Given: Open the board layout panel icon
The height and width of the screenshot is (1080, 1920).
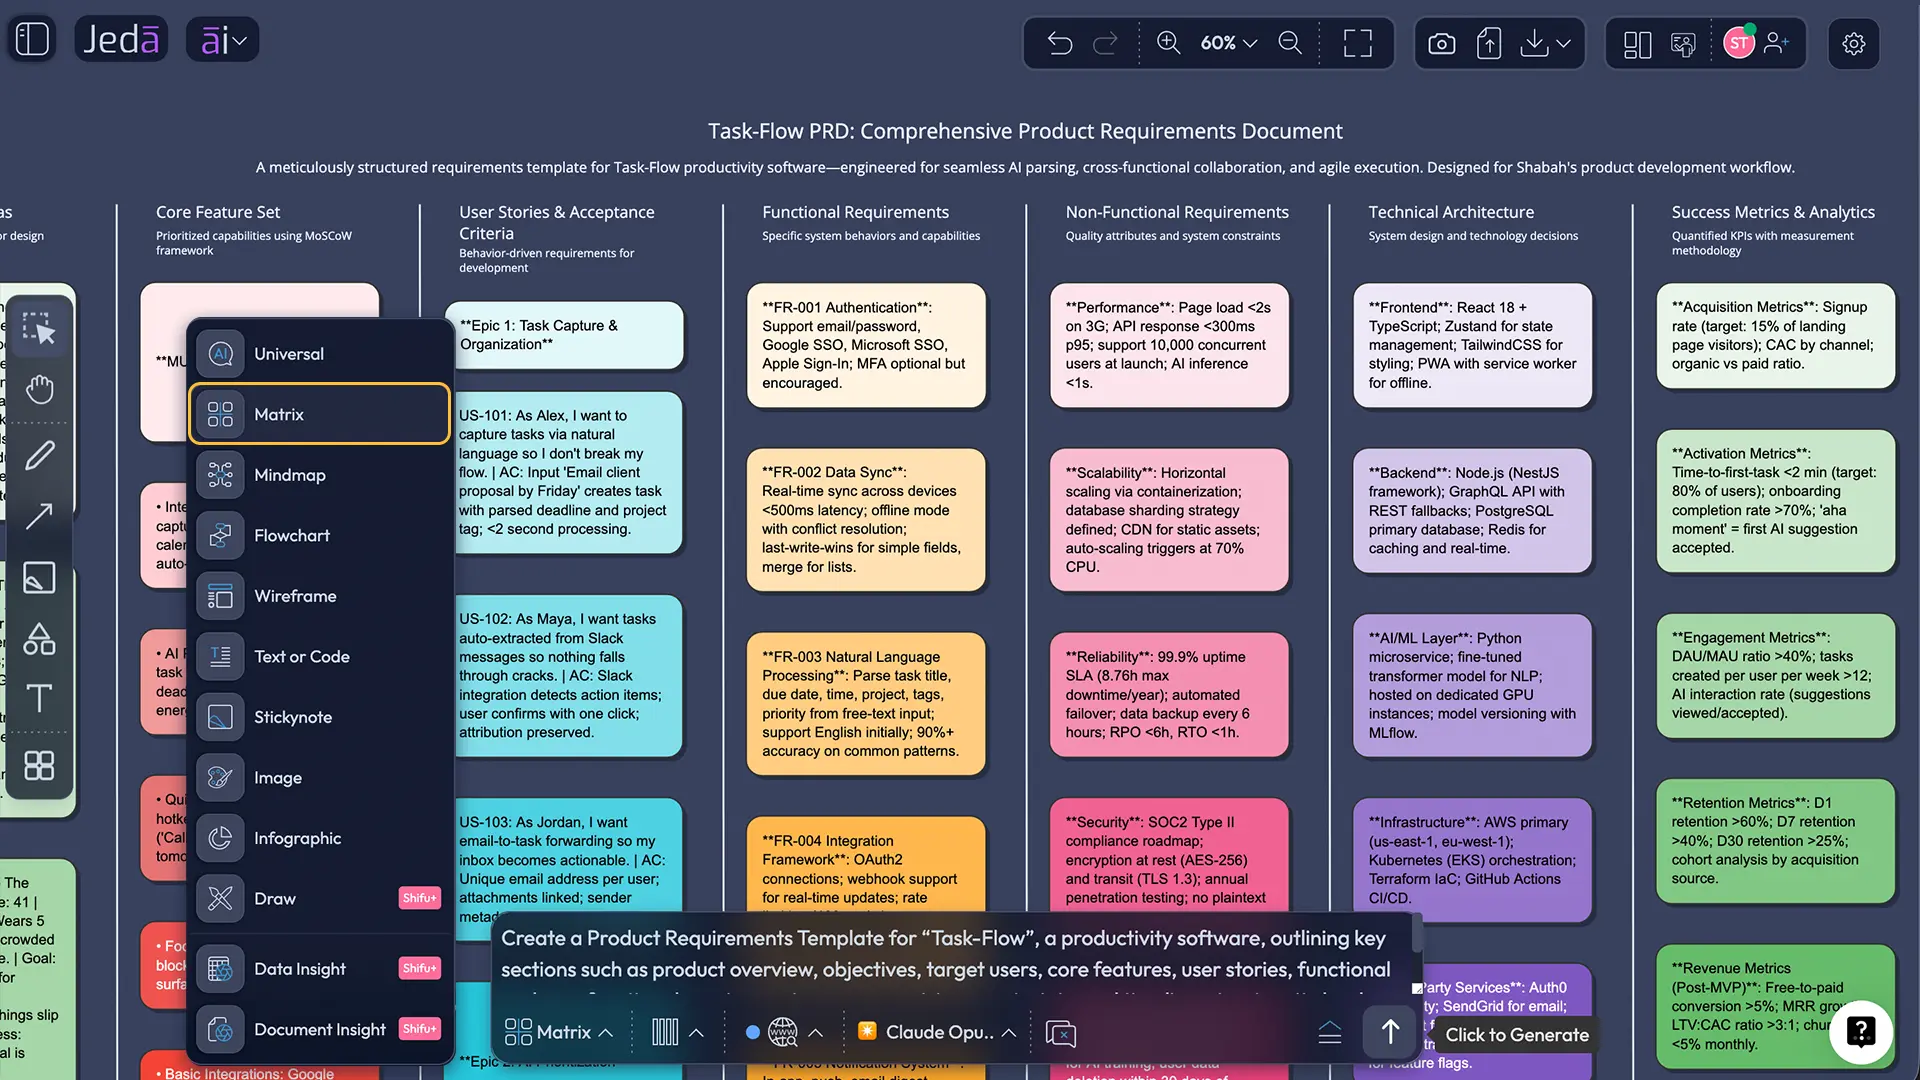Looking at the screenshot, I should point(1637,44).
